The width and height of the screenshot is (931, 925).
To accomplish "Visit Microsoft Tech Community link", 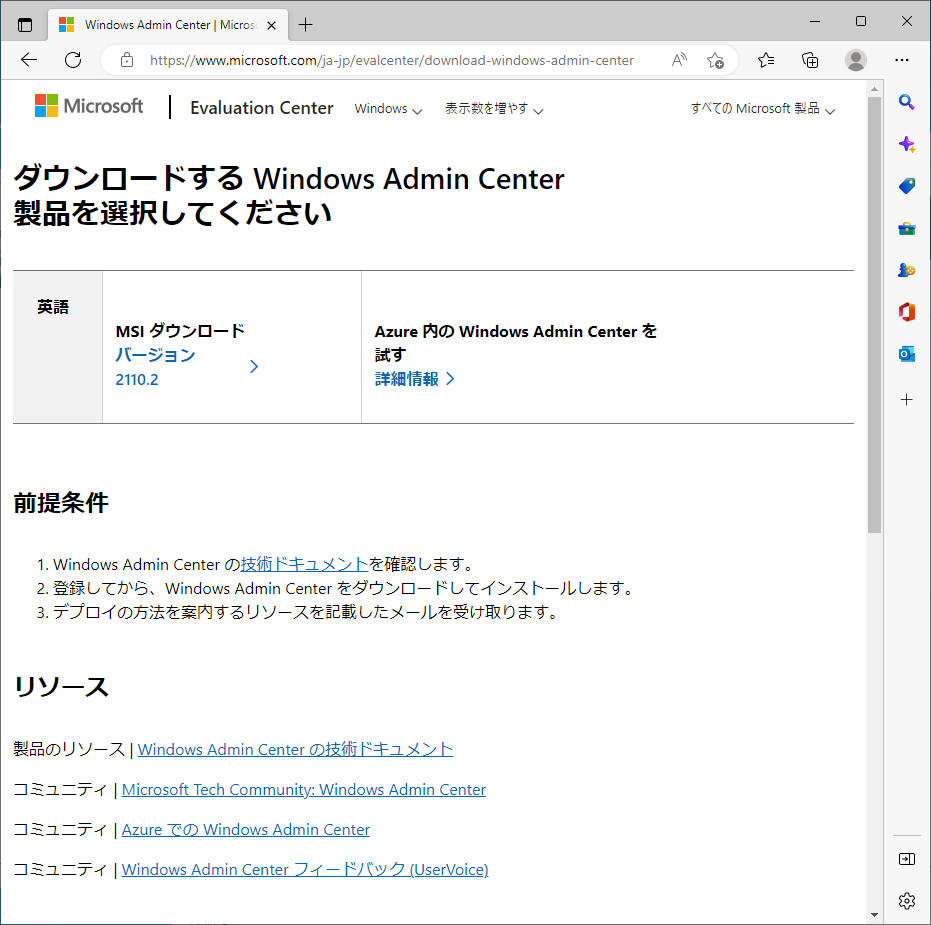I will click(304, 790).
